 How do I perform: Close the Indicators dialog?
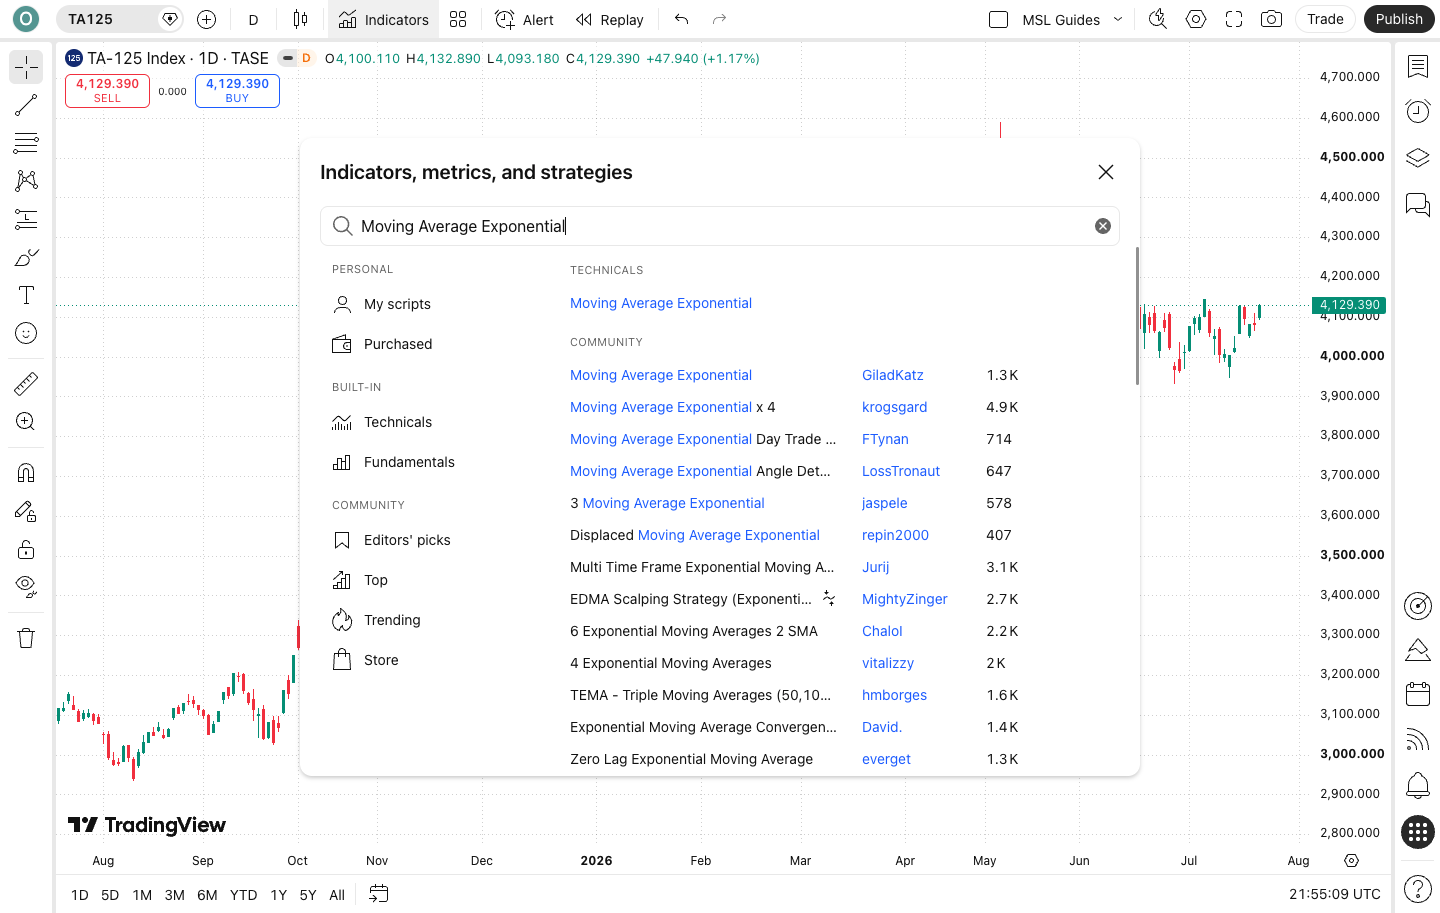click(x=1106, y=172)
